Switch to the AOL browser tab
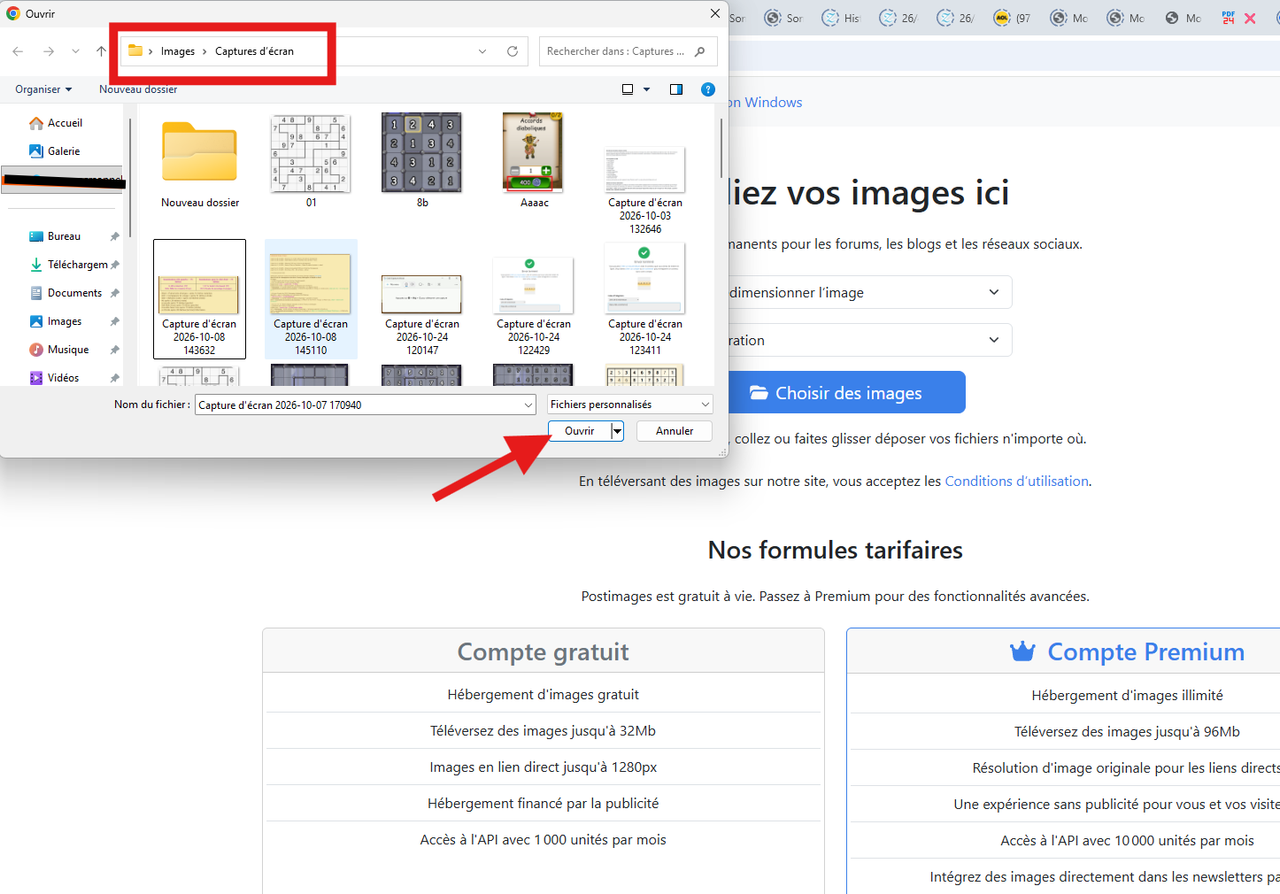1280x894 pixels. (x=1002, y=18)
